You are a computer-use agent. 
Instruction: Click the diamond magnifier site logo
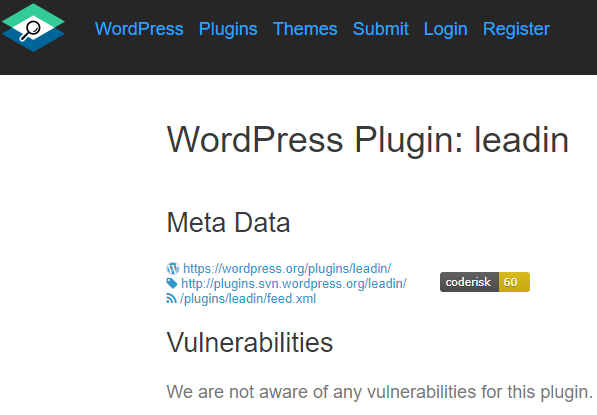(x=33, y=28)
